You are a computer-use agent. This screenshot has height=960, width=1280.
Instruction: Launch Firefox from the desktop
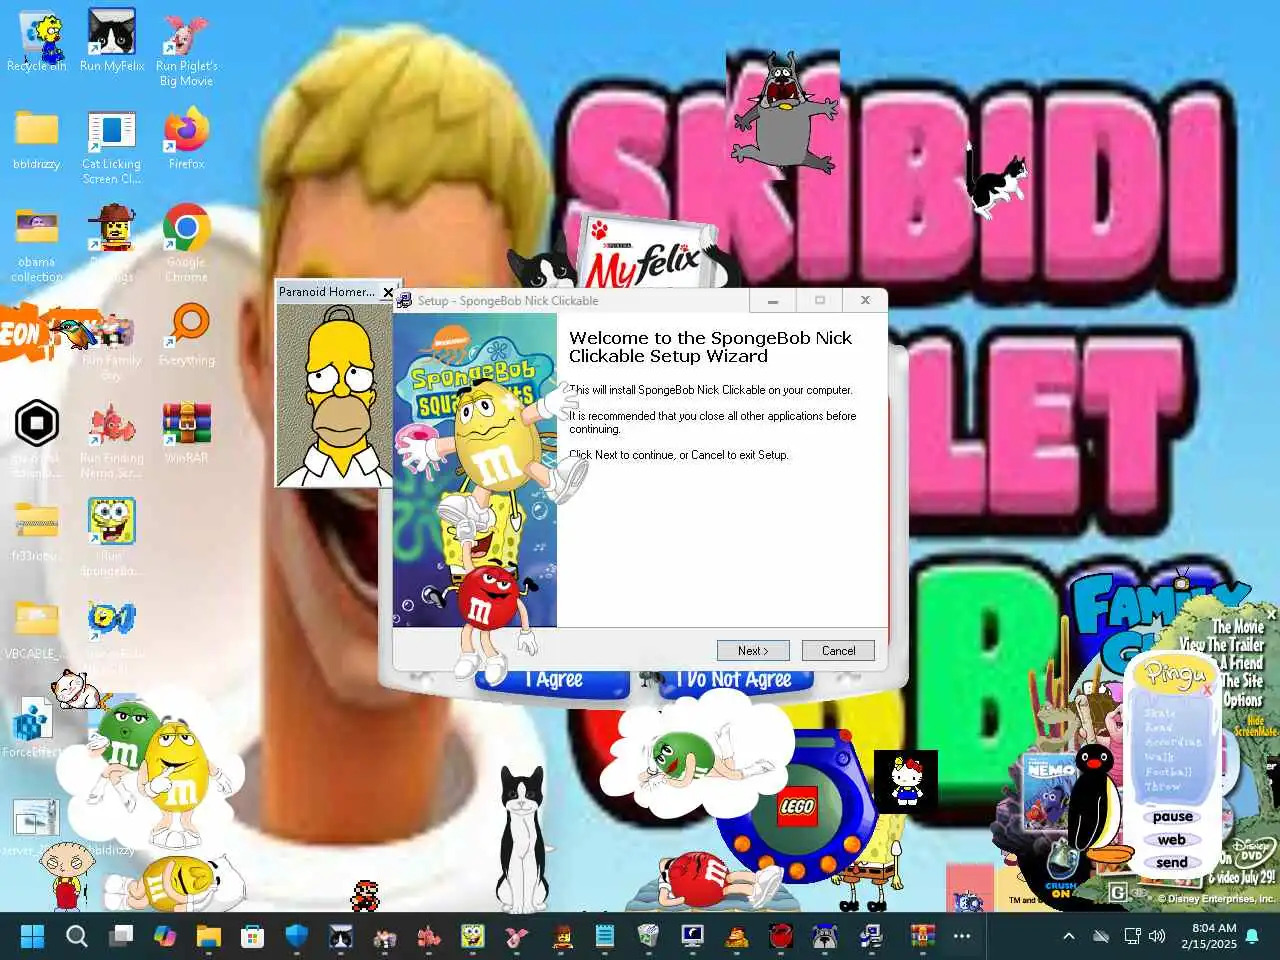click(x=186, y=140)
